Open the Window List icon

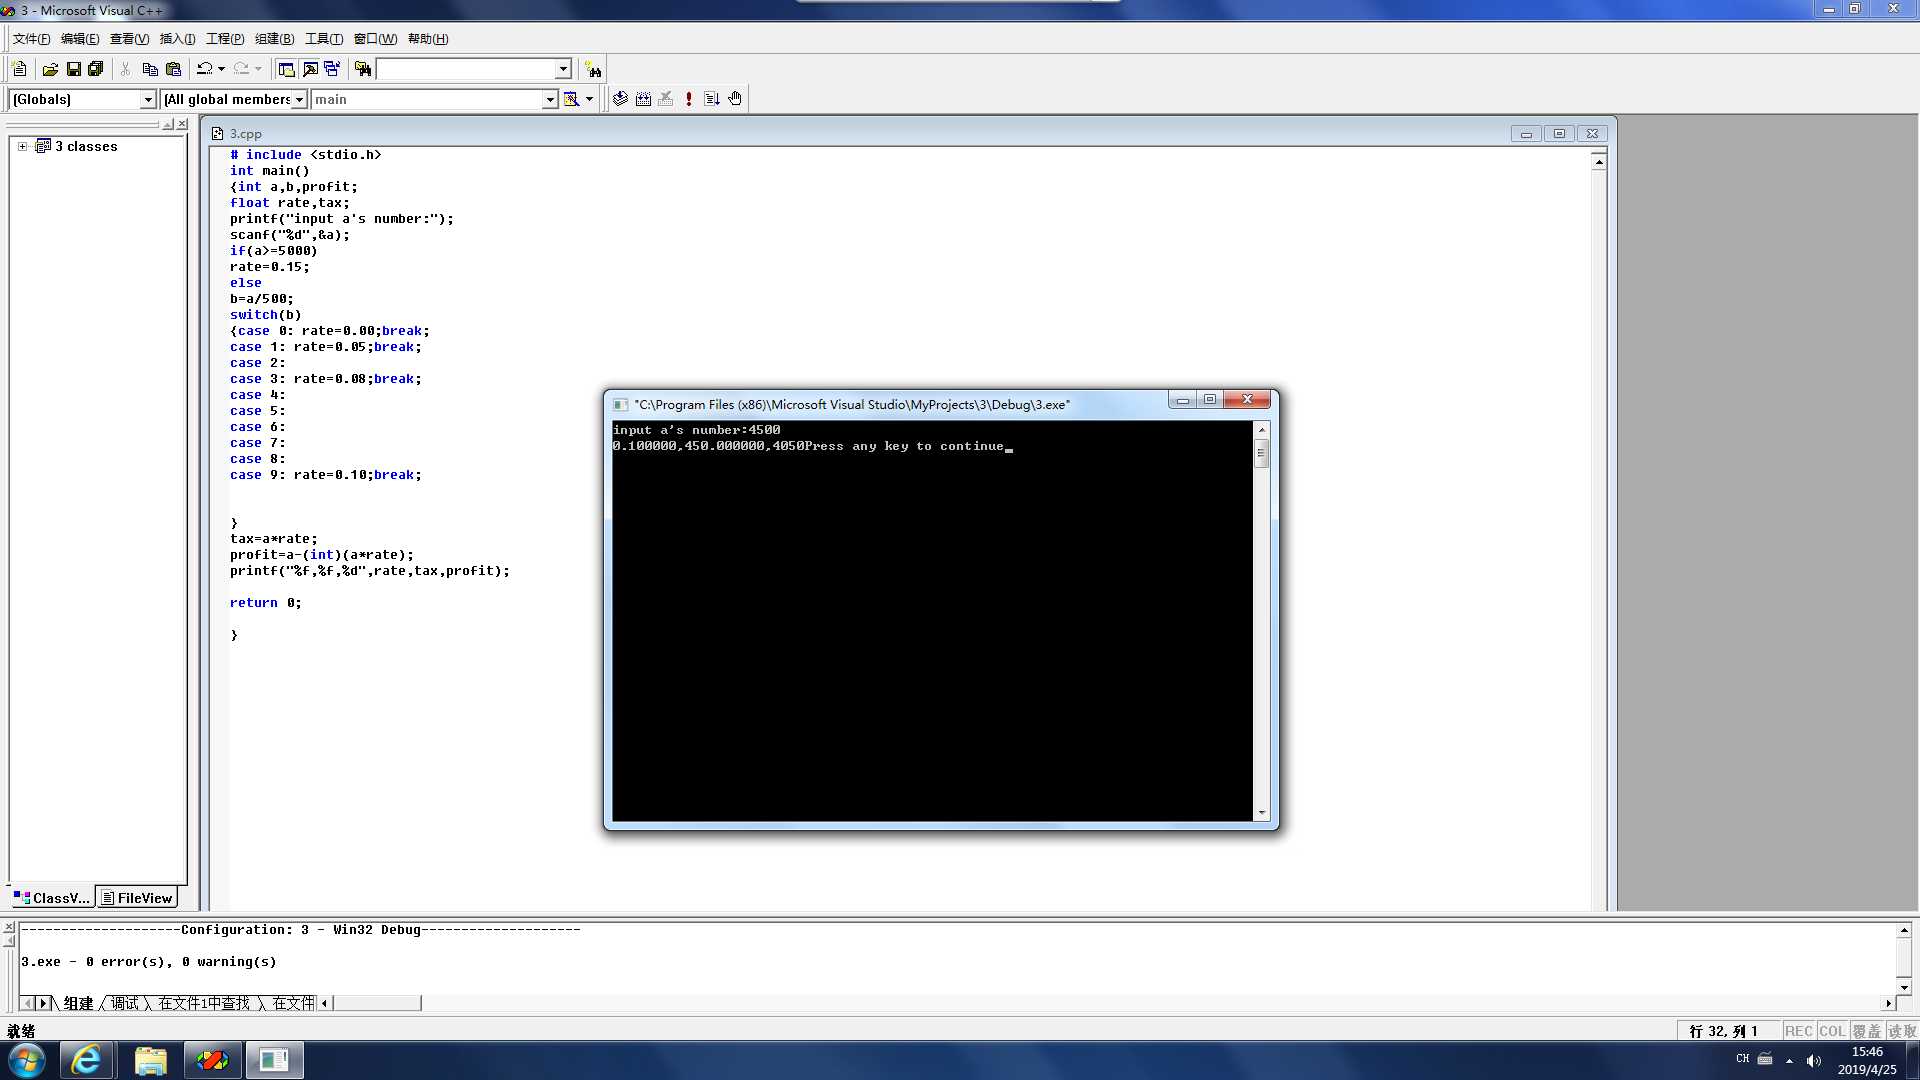pyautogui.click(x=332, y=69)
